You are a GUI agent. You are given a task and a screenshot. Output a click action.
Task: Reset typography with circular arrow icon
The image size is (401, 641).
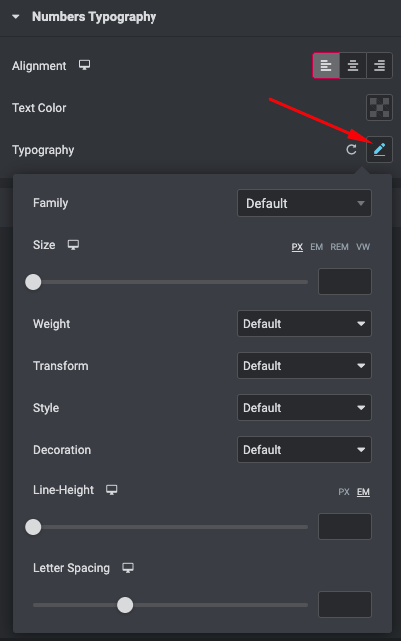coord(351,150)
